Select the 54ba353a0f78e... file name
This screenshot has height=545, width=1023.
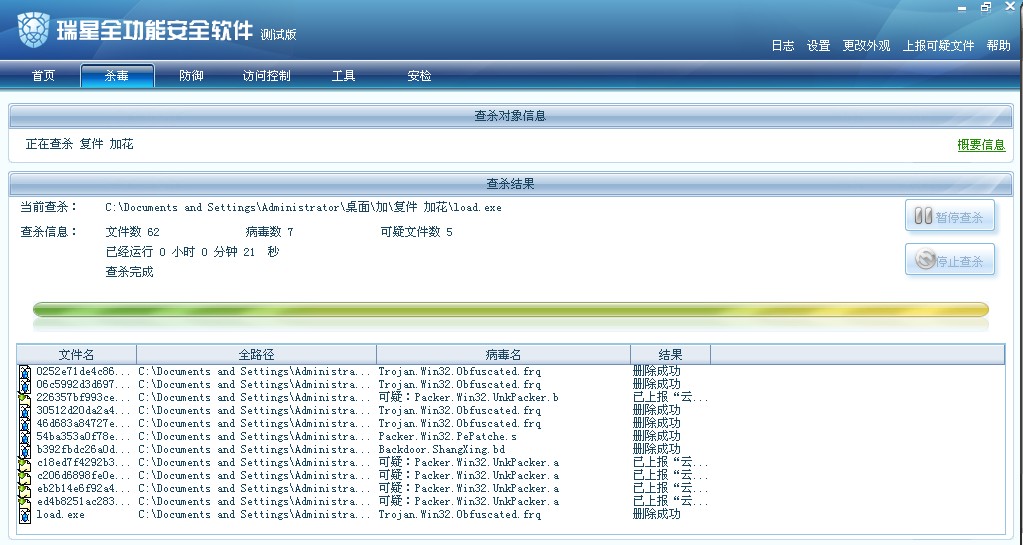(84, 437)
